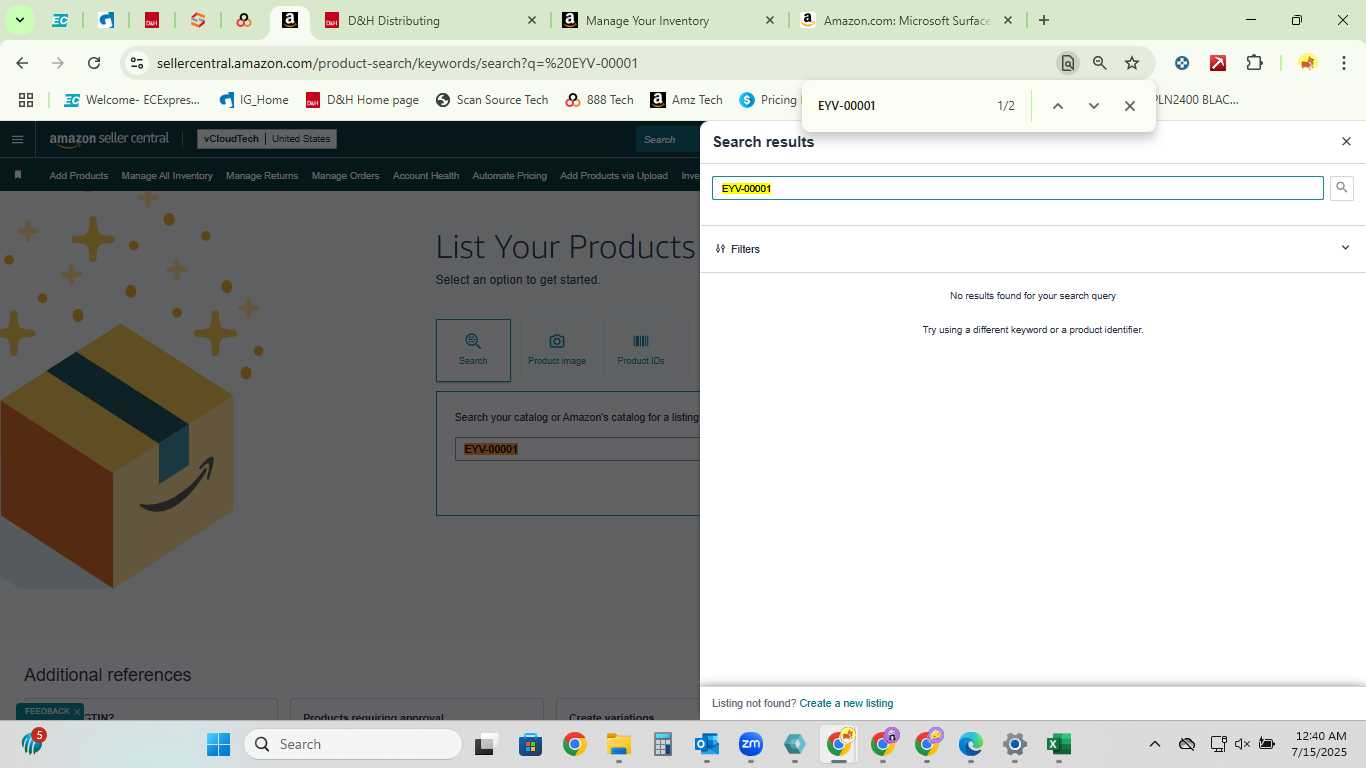Focus the Search results keyword input field
Image resolution: width=1366 pixels, height=768 pixels.
tap(1018, 188)
